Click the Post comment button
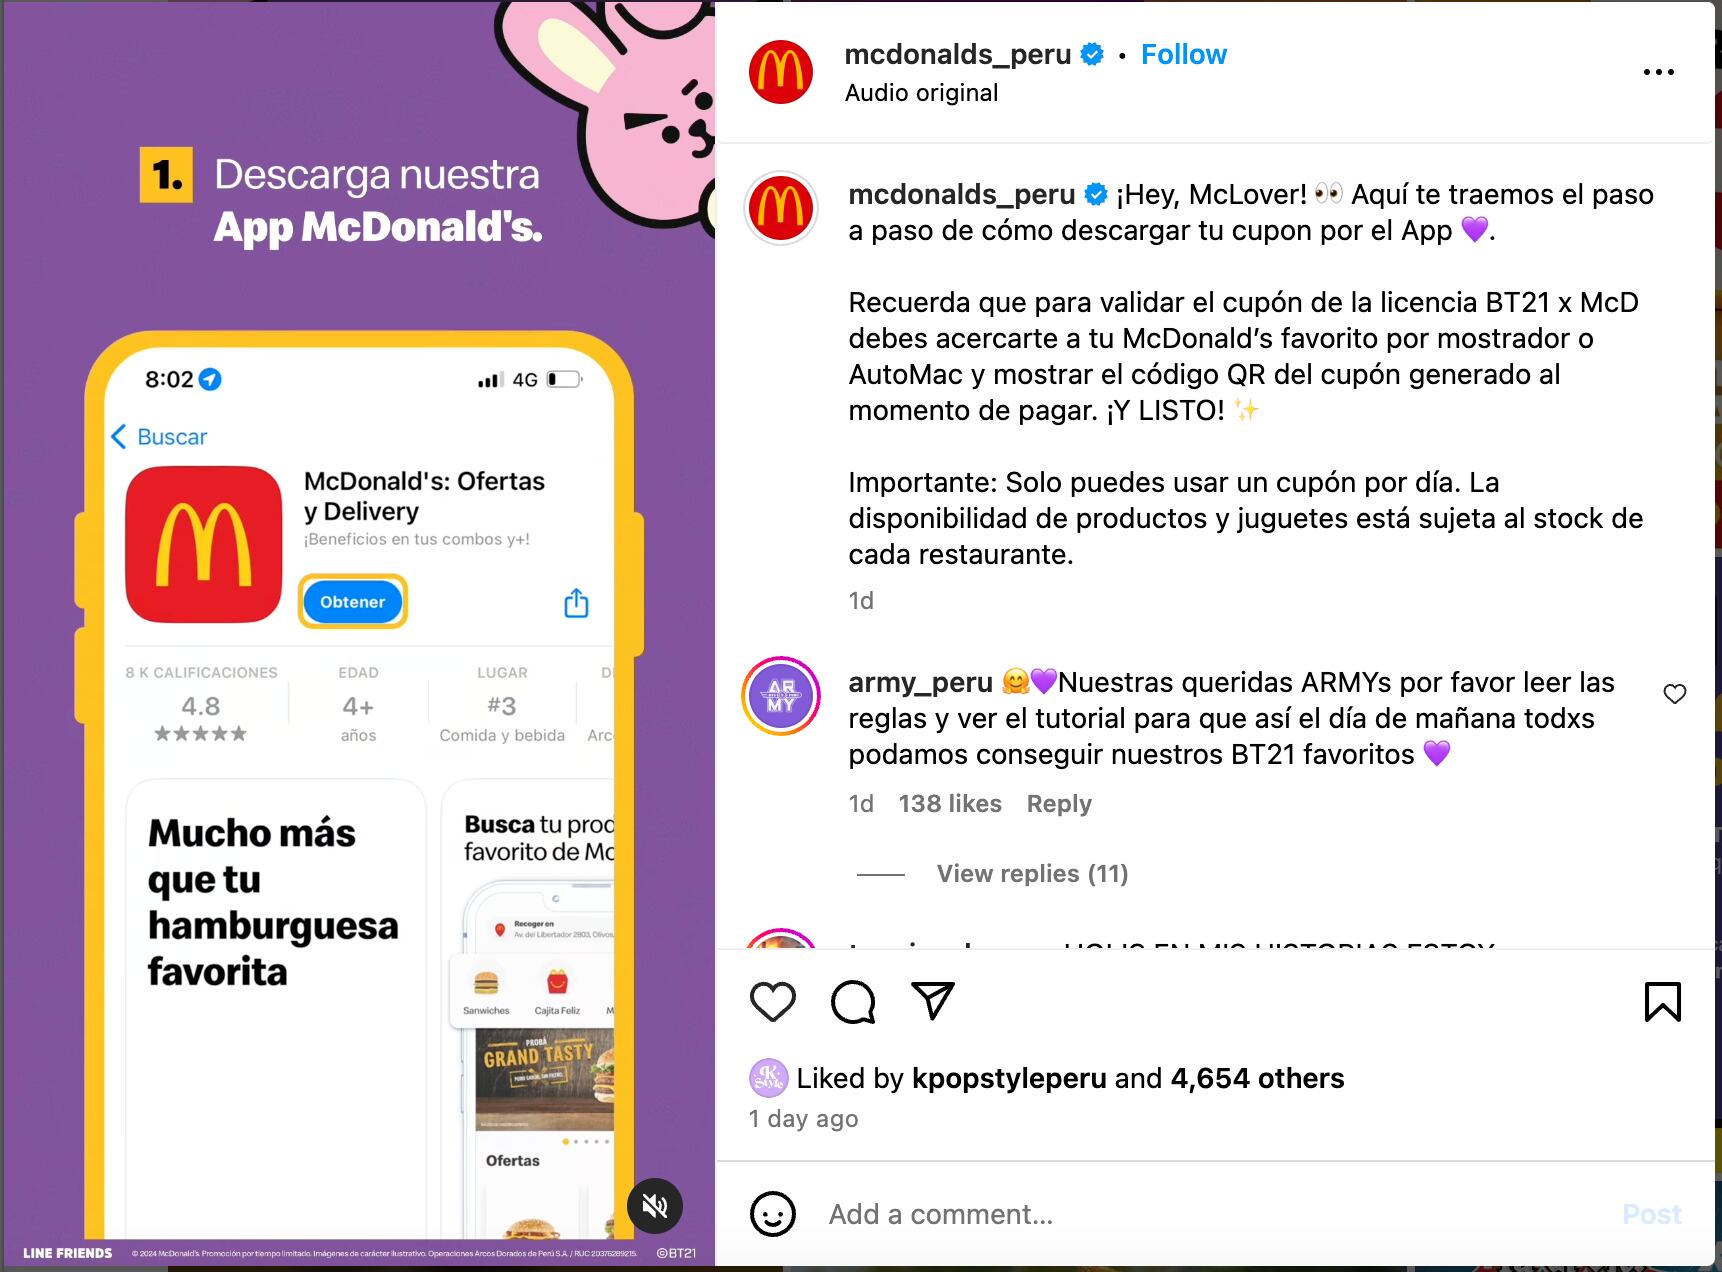This screenshot has width=1722, height=1272. pos(1652,1214)
